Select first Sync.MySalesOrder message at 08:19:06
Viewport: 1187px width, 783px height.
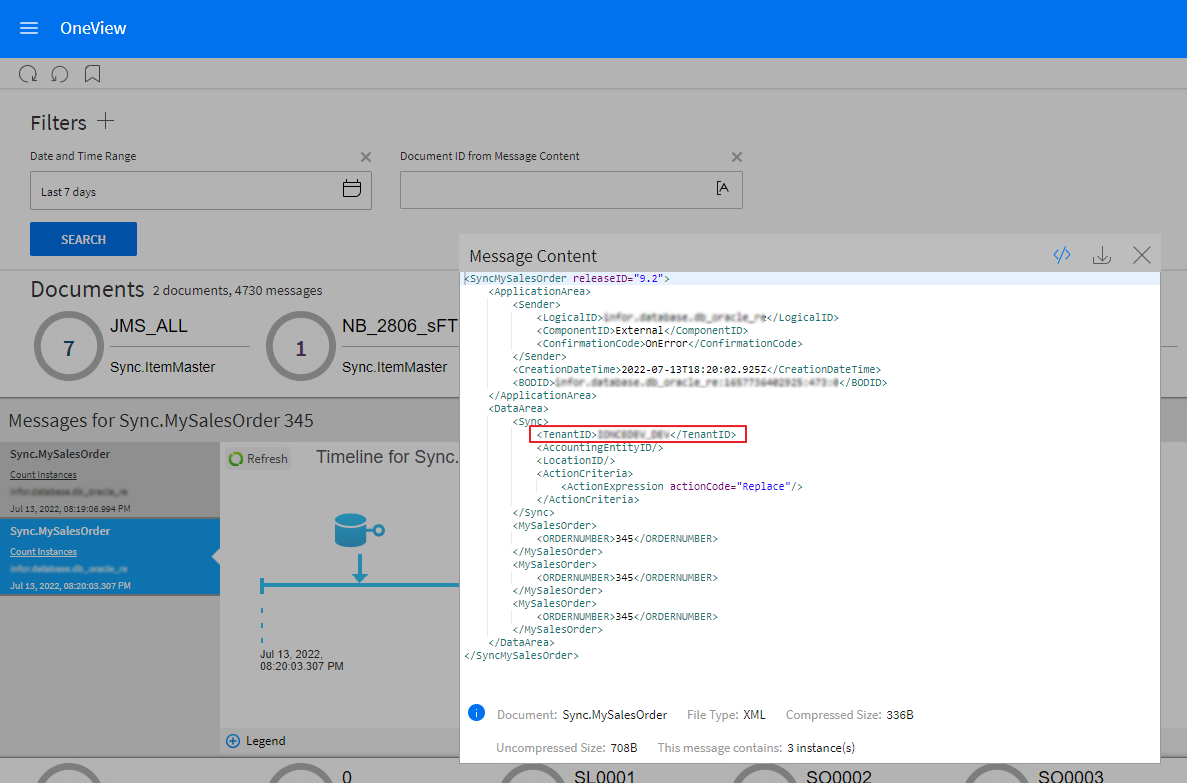click(110, 480)
